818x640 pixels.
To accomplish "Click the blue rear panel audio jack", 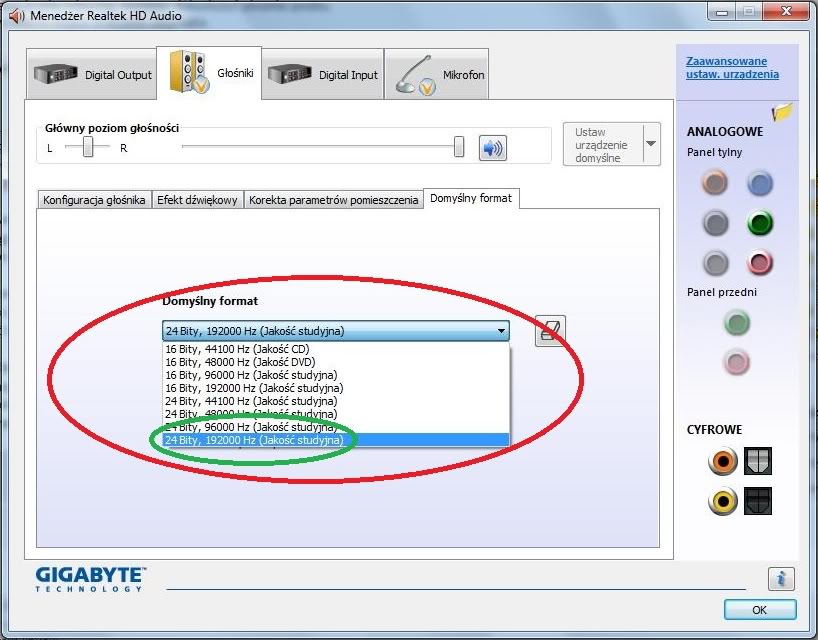I will point(760,183).
